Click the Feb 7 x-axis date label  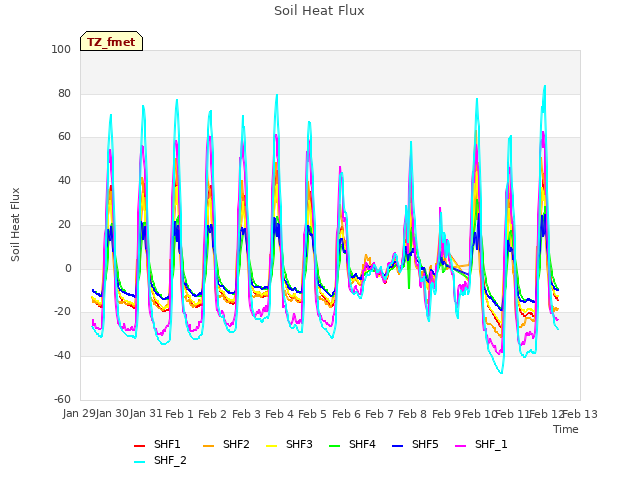click(379, 414)
